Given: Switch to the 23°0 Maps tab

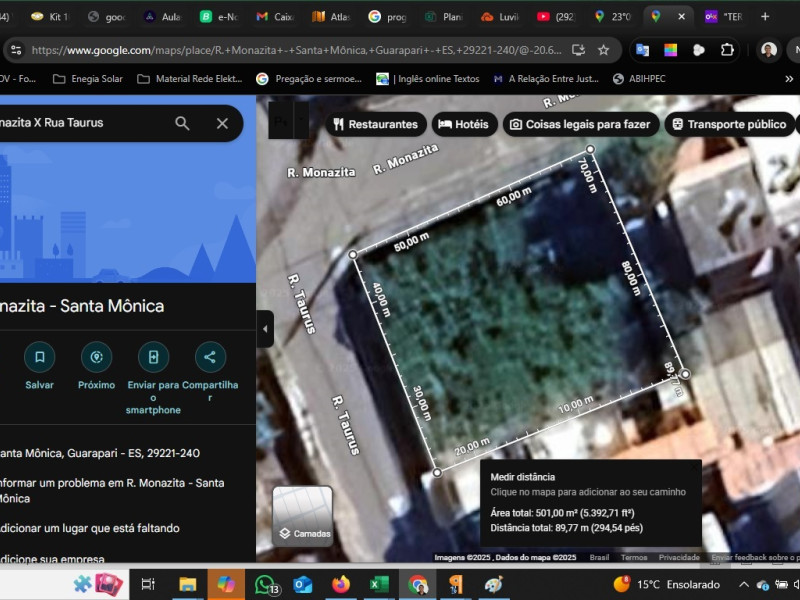Looking at the screenshot, I should tap(613, 17).
